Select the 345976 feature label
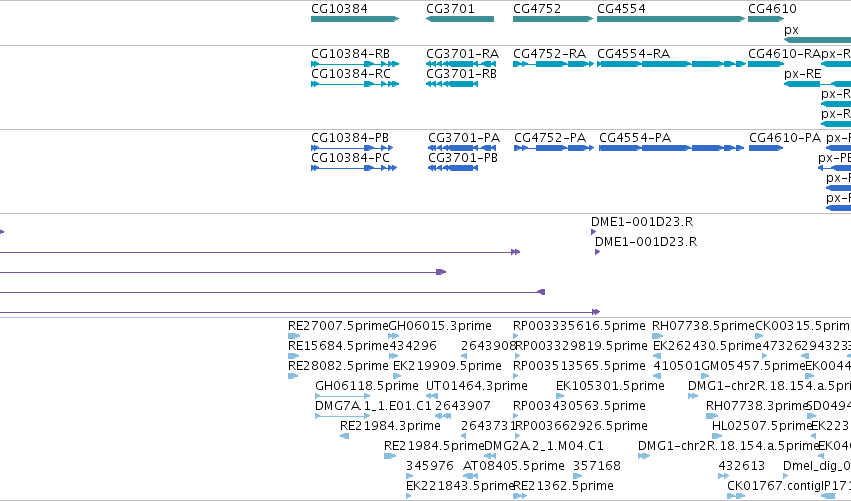 pos(429,466)
